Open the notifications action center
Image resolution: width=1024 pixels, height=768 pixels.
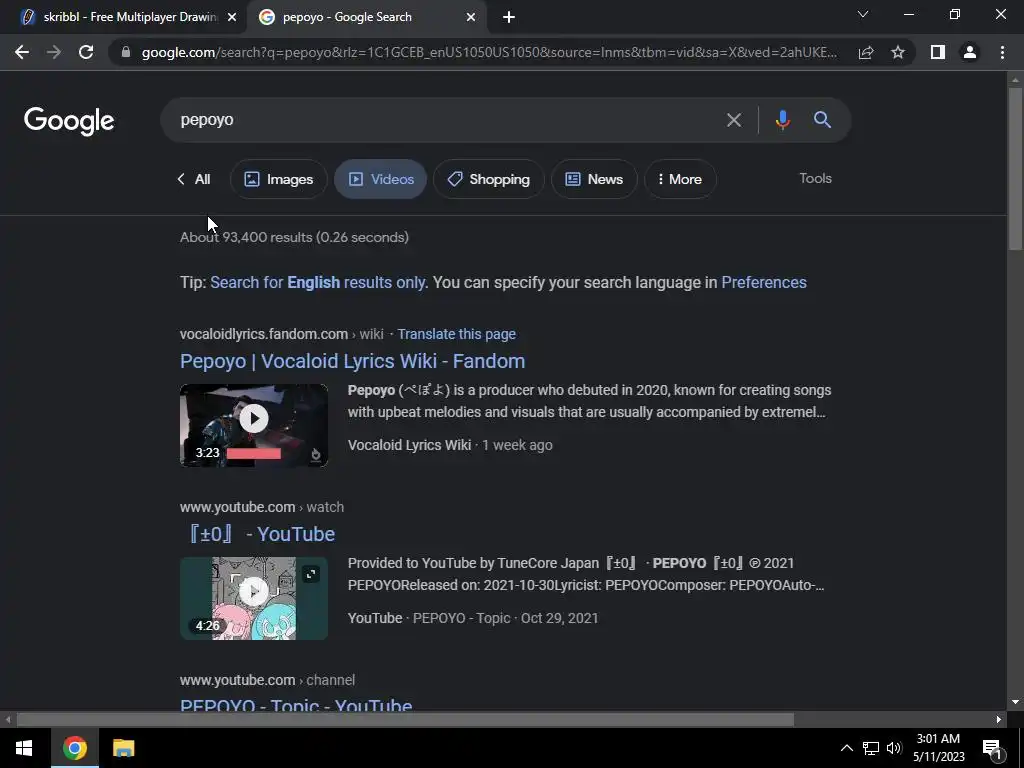992,748
